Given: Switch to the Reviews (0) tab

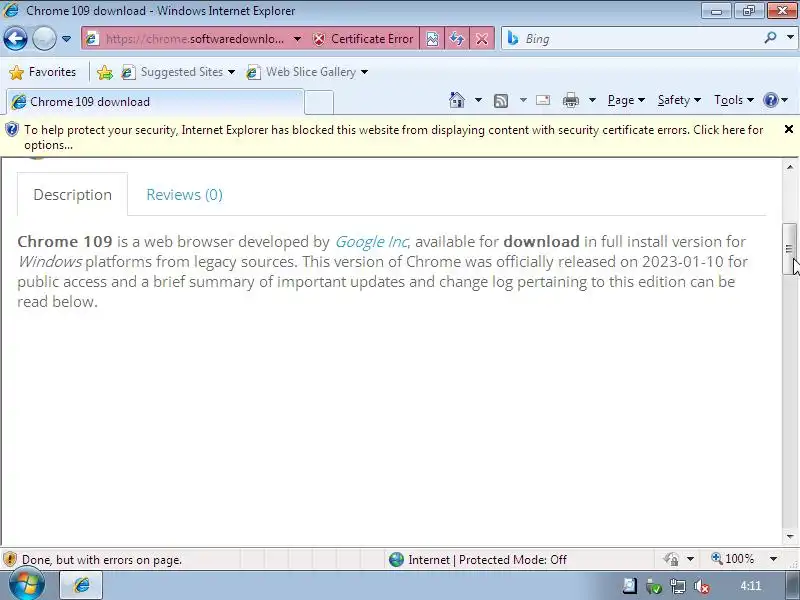Looking at the screenshot, I should coord(184,194).
